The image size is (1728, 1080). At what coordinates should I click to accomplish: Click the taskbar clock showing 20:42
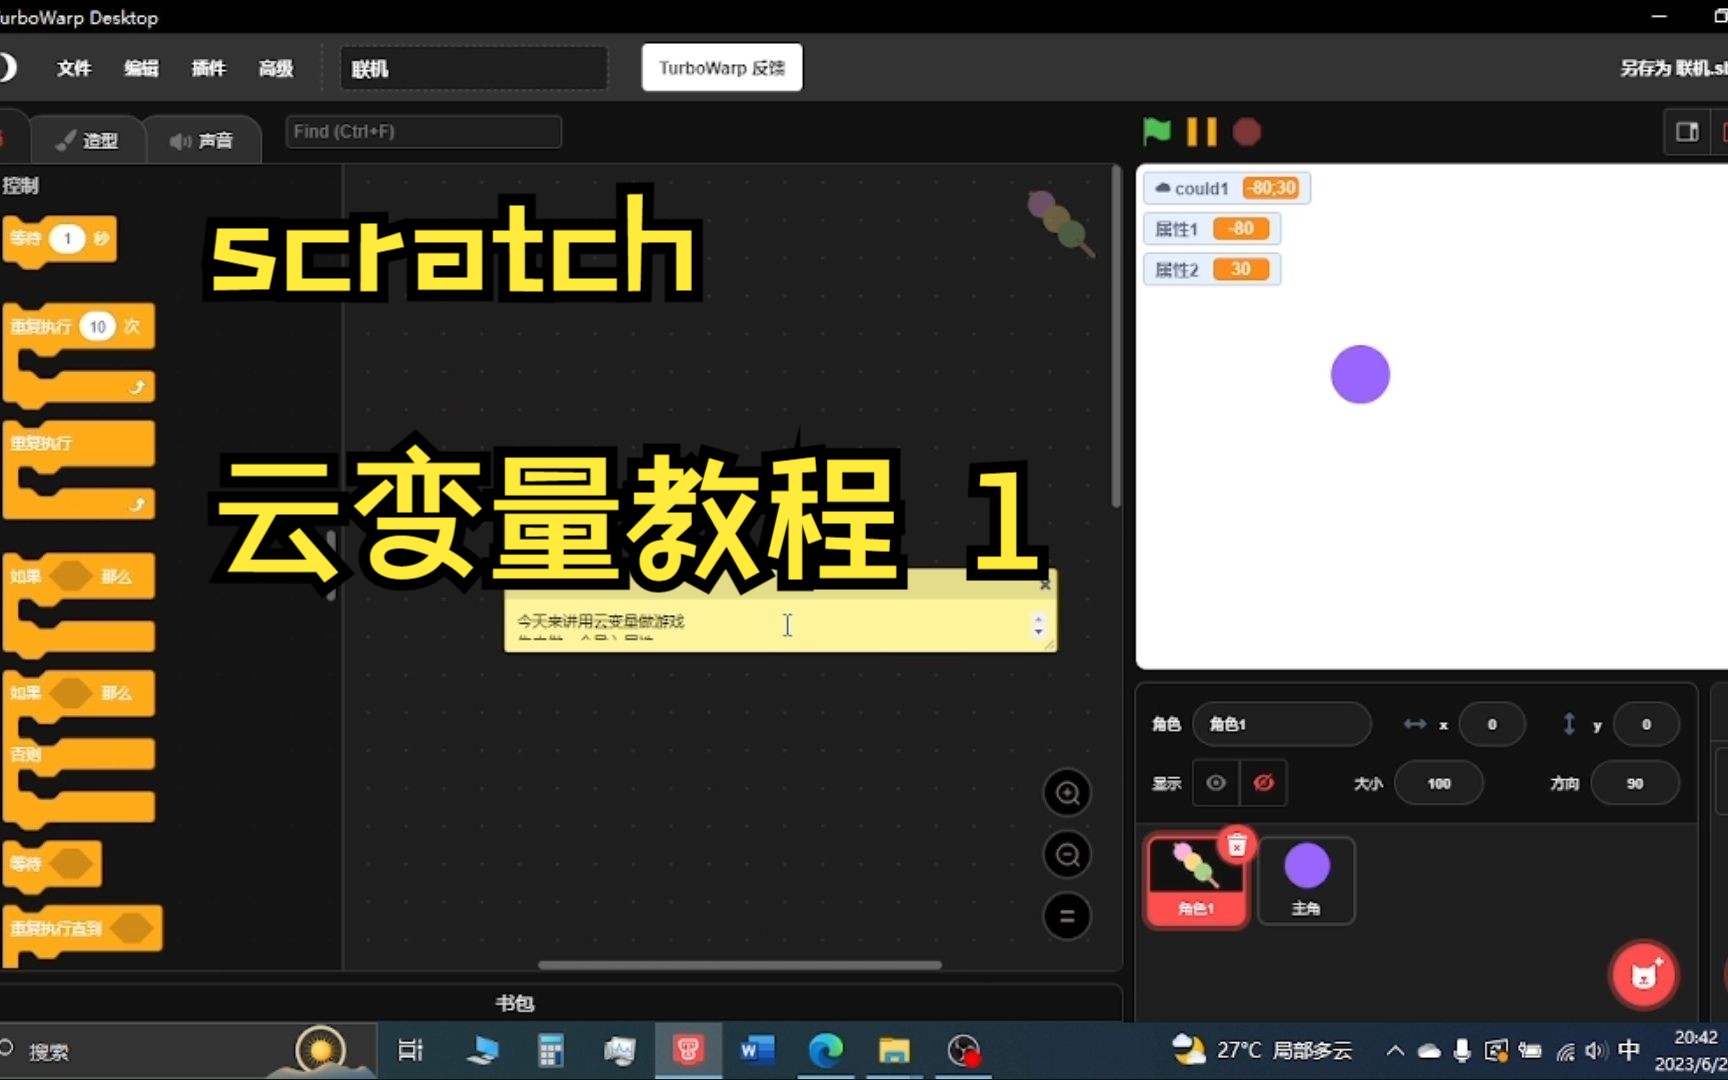coord(1690,1051)
